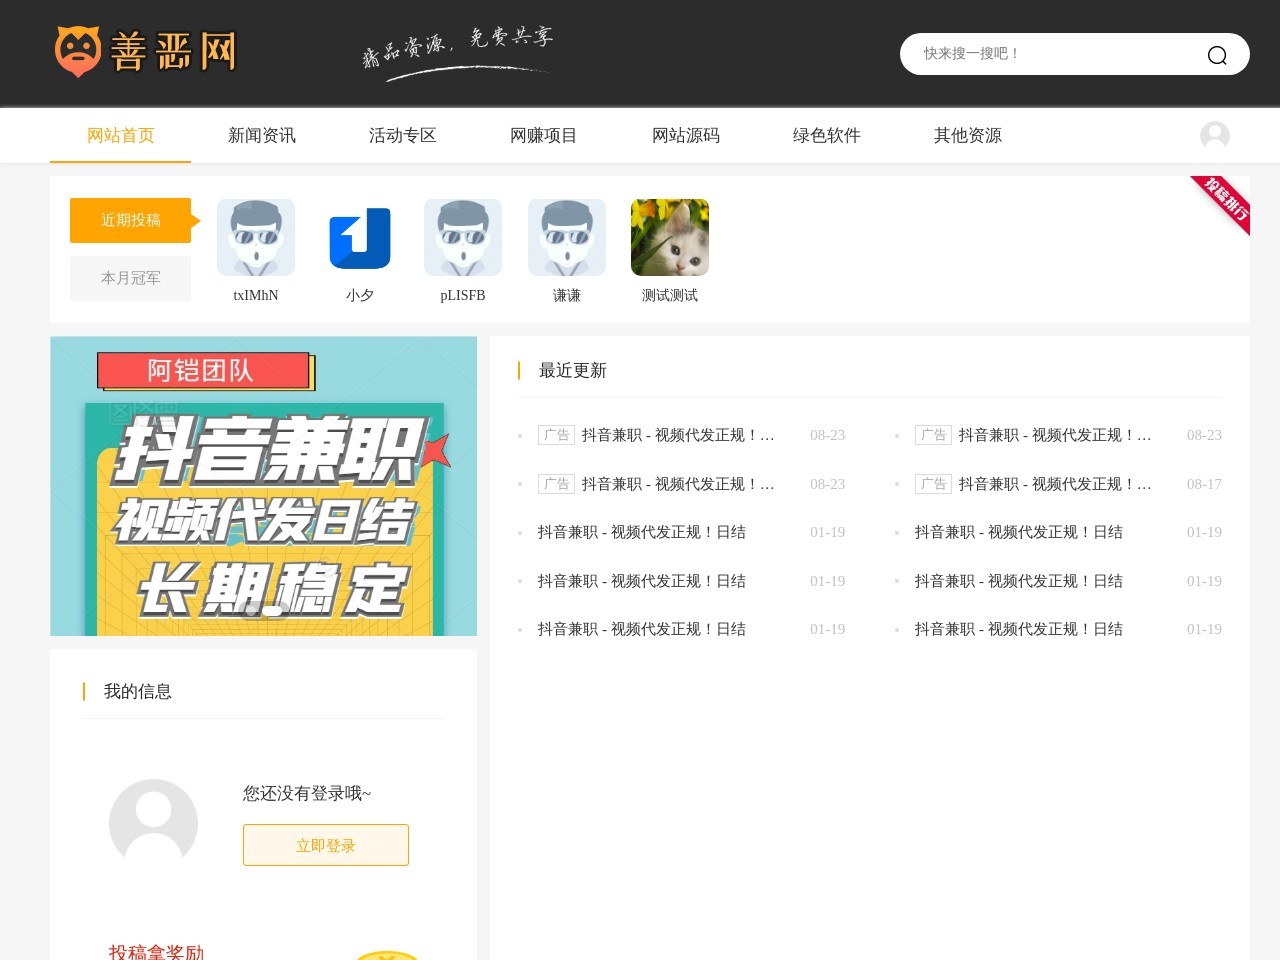This screenshot has width=1280, height=960.
Task: Open the 绿色软件 navigation item
Action: click(x=827, y=135)
